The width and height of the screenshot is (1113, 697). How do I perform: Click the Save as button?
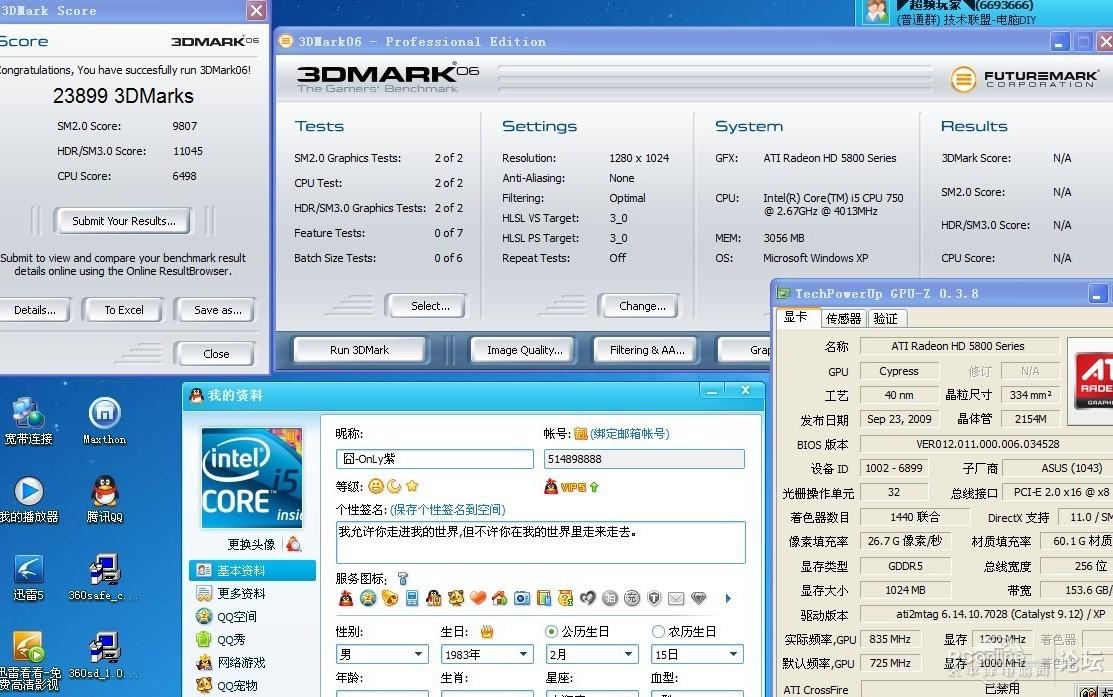(216, 310)
